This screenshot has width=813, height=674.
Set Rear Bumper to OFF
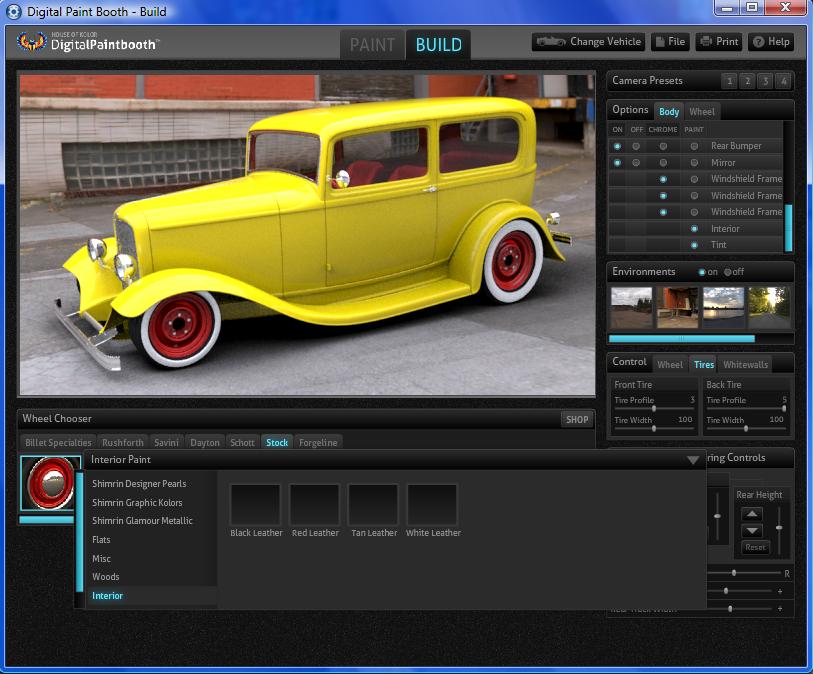pos(636,146)
